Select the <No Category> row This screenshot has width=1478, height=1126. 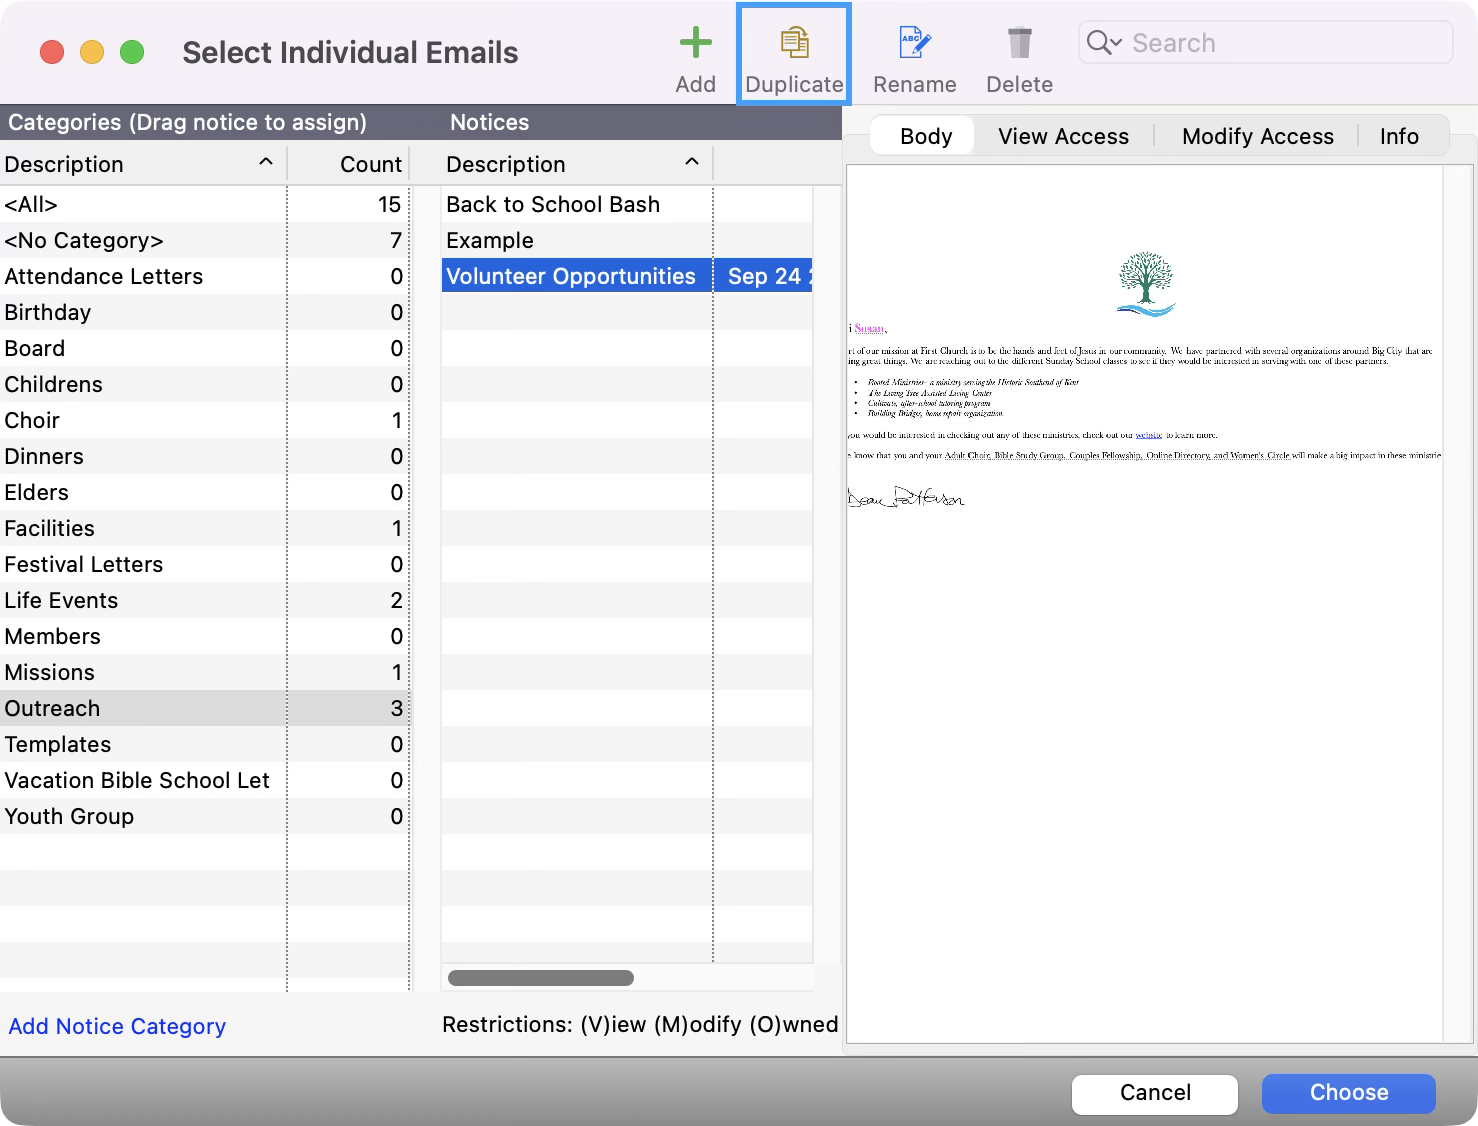(205, 240)
